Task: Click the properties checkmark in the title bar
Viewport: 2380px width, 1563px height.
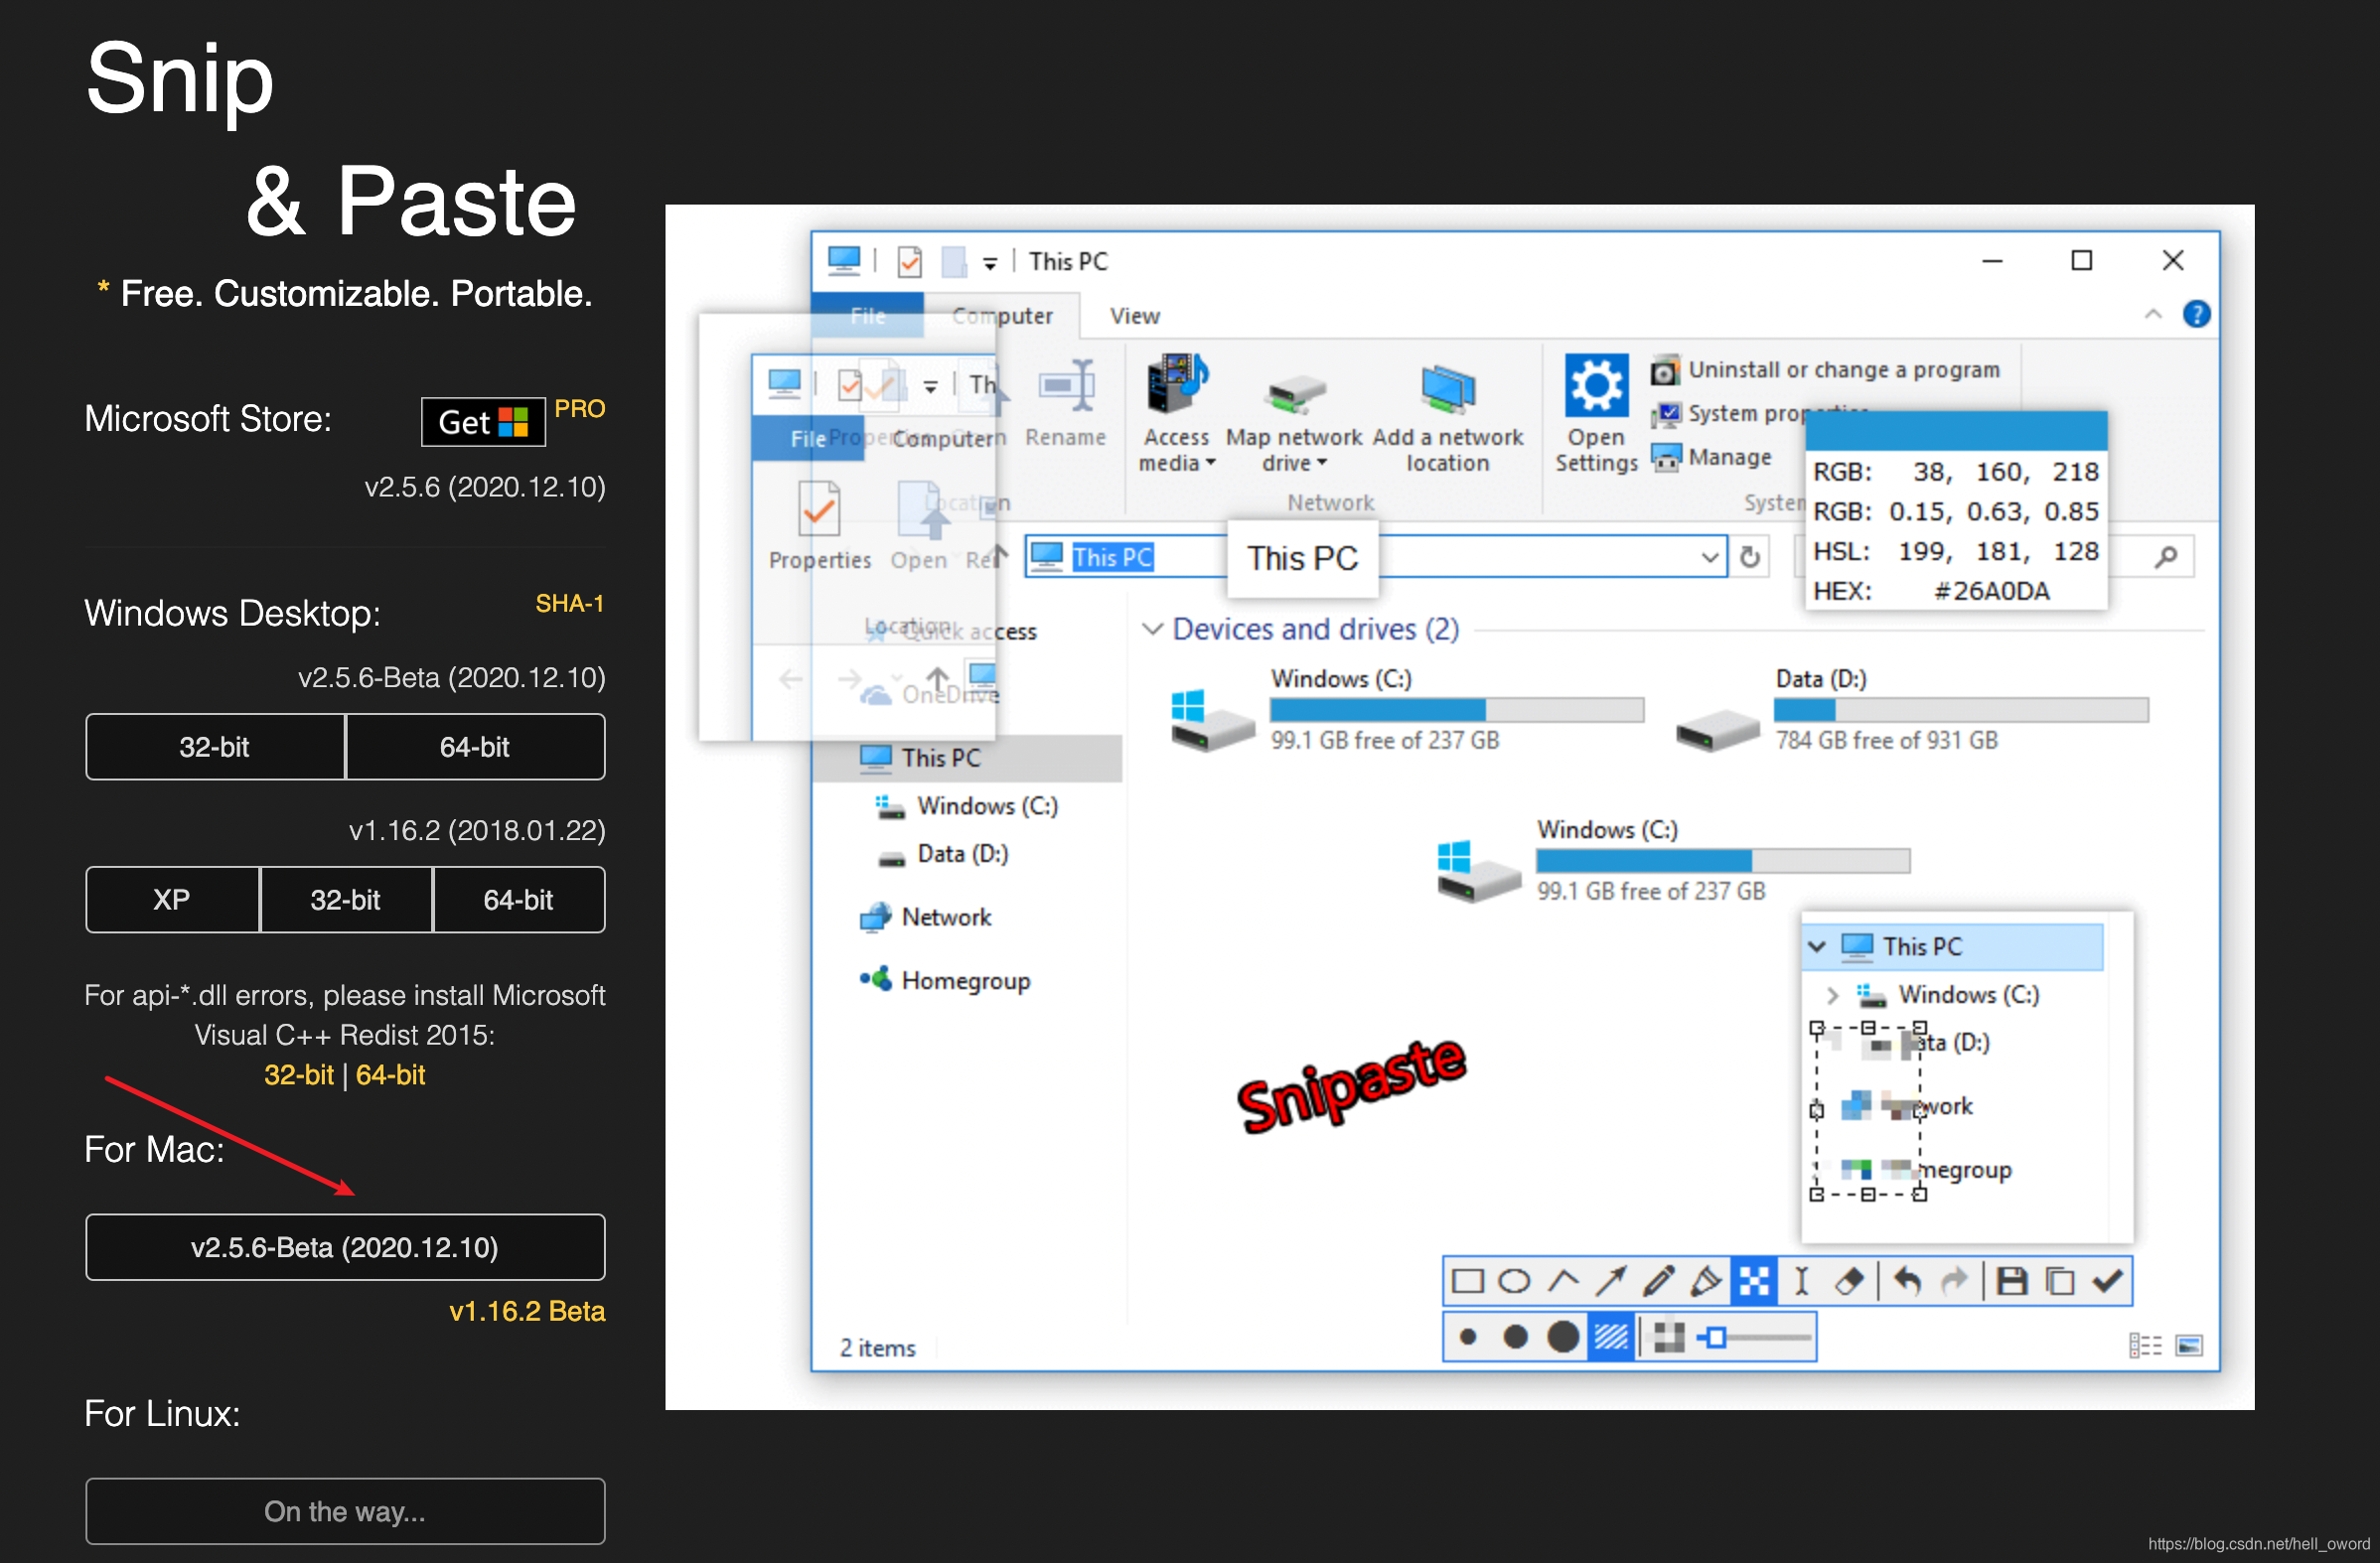Action: click(x=909, y=262)
